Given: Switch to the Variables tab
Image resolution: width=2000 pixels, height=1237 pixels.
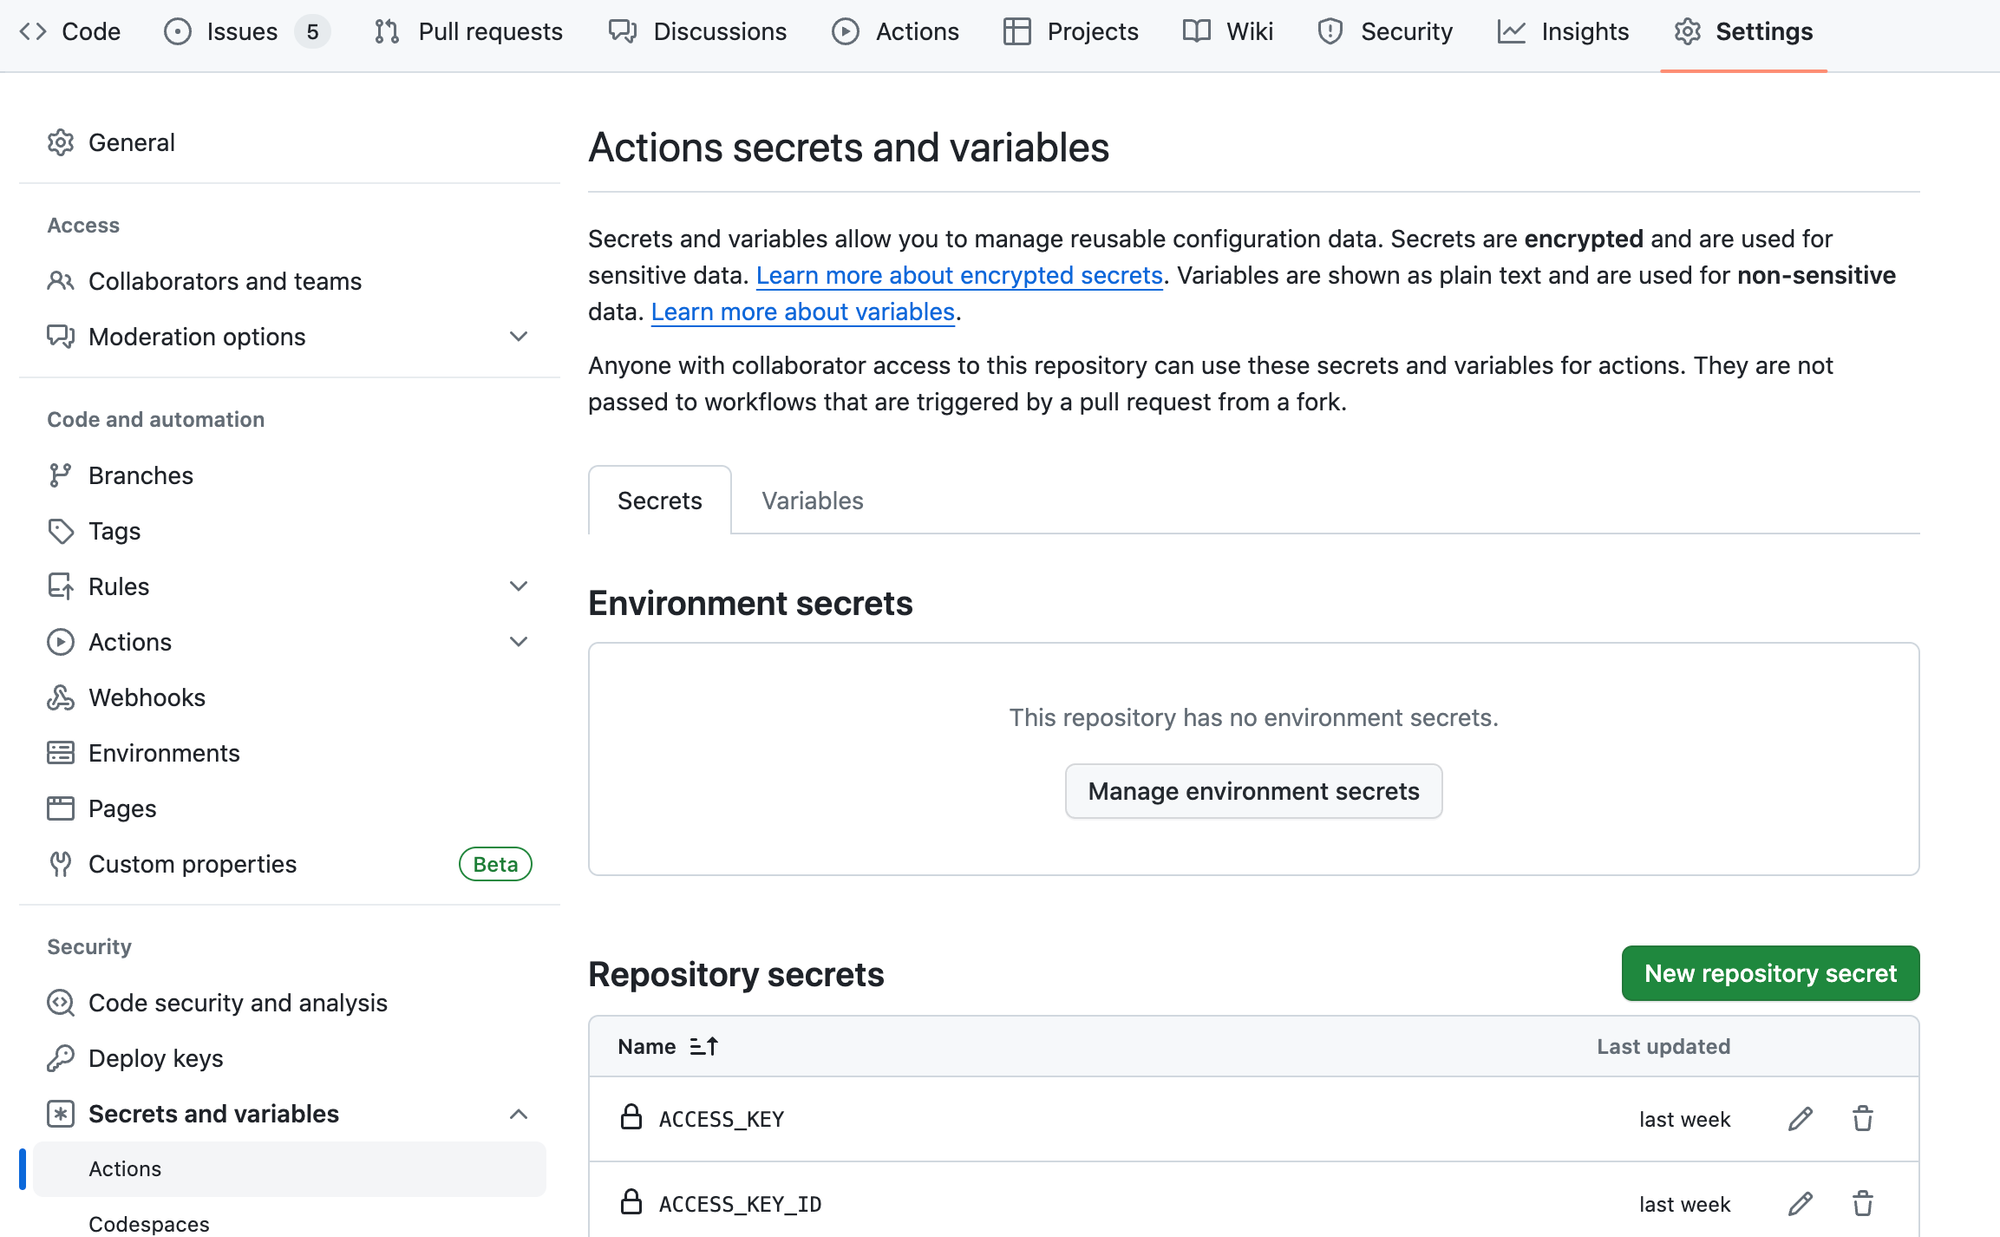Looking at the screenshot, I should click(x=812, y=501).
